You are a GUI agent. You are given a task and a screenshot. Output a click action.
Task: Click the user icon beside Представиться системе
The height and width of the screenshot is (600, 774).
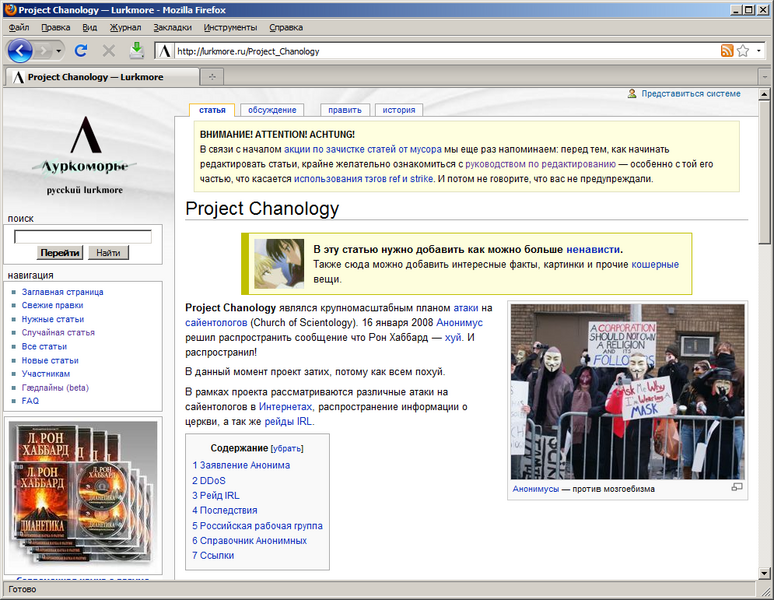tap(632, 93)
